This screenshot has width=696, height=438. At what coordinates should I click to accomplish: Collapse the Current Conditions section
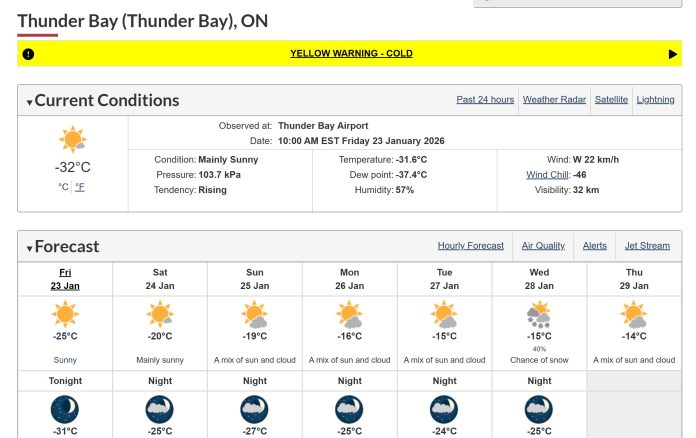pyautogui.click(x=30, y=102)
